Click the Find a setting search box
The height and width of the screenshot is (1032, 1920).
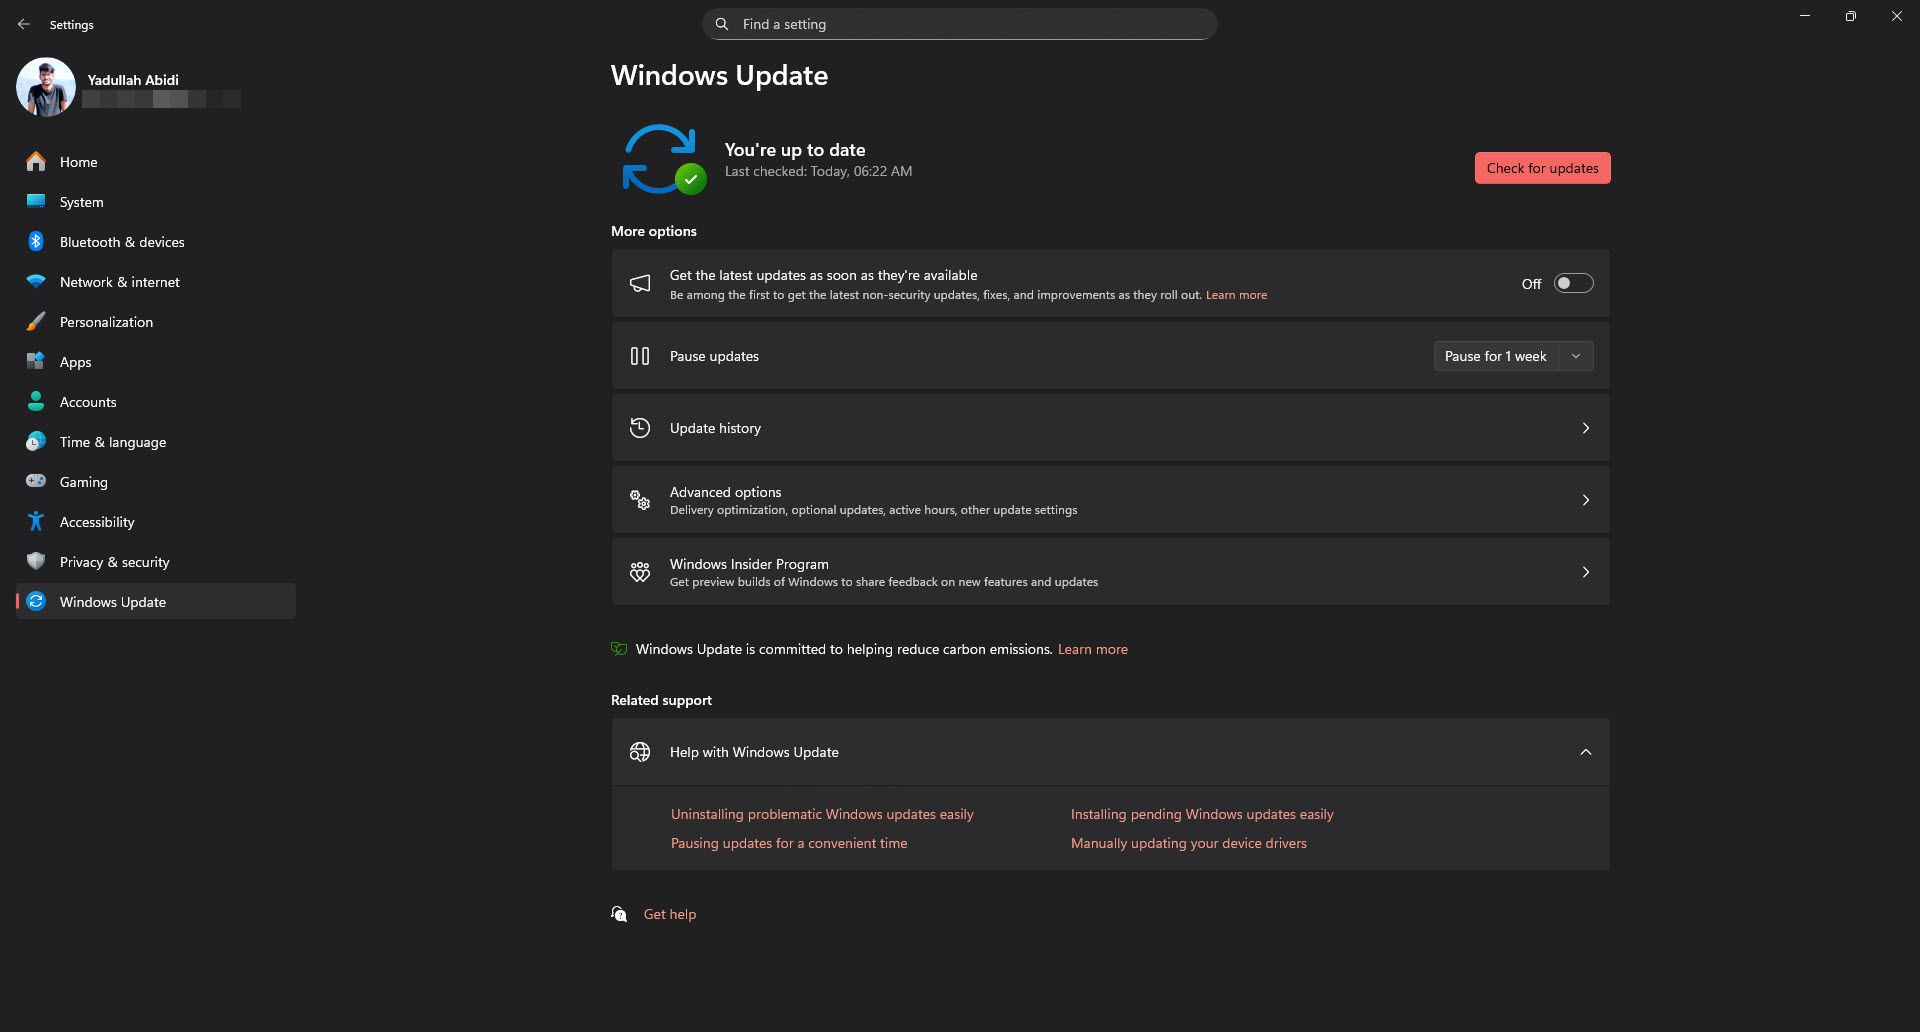pos(959,23)
